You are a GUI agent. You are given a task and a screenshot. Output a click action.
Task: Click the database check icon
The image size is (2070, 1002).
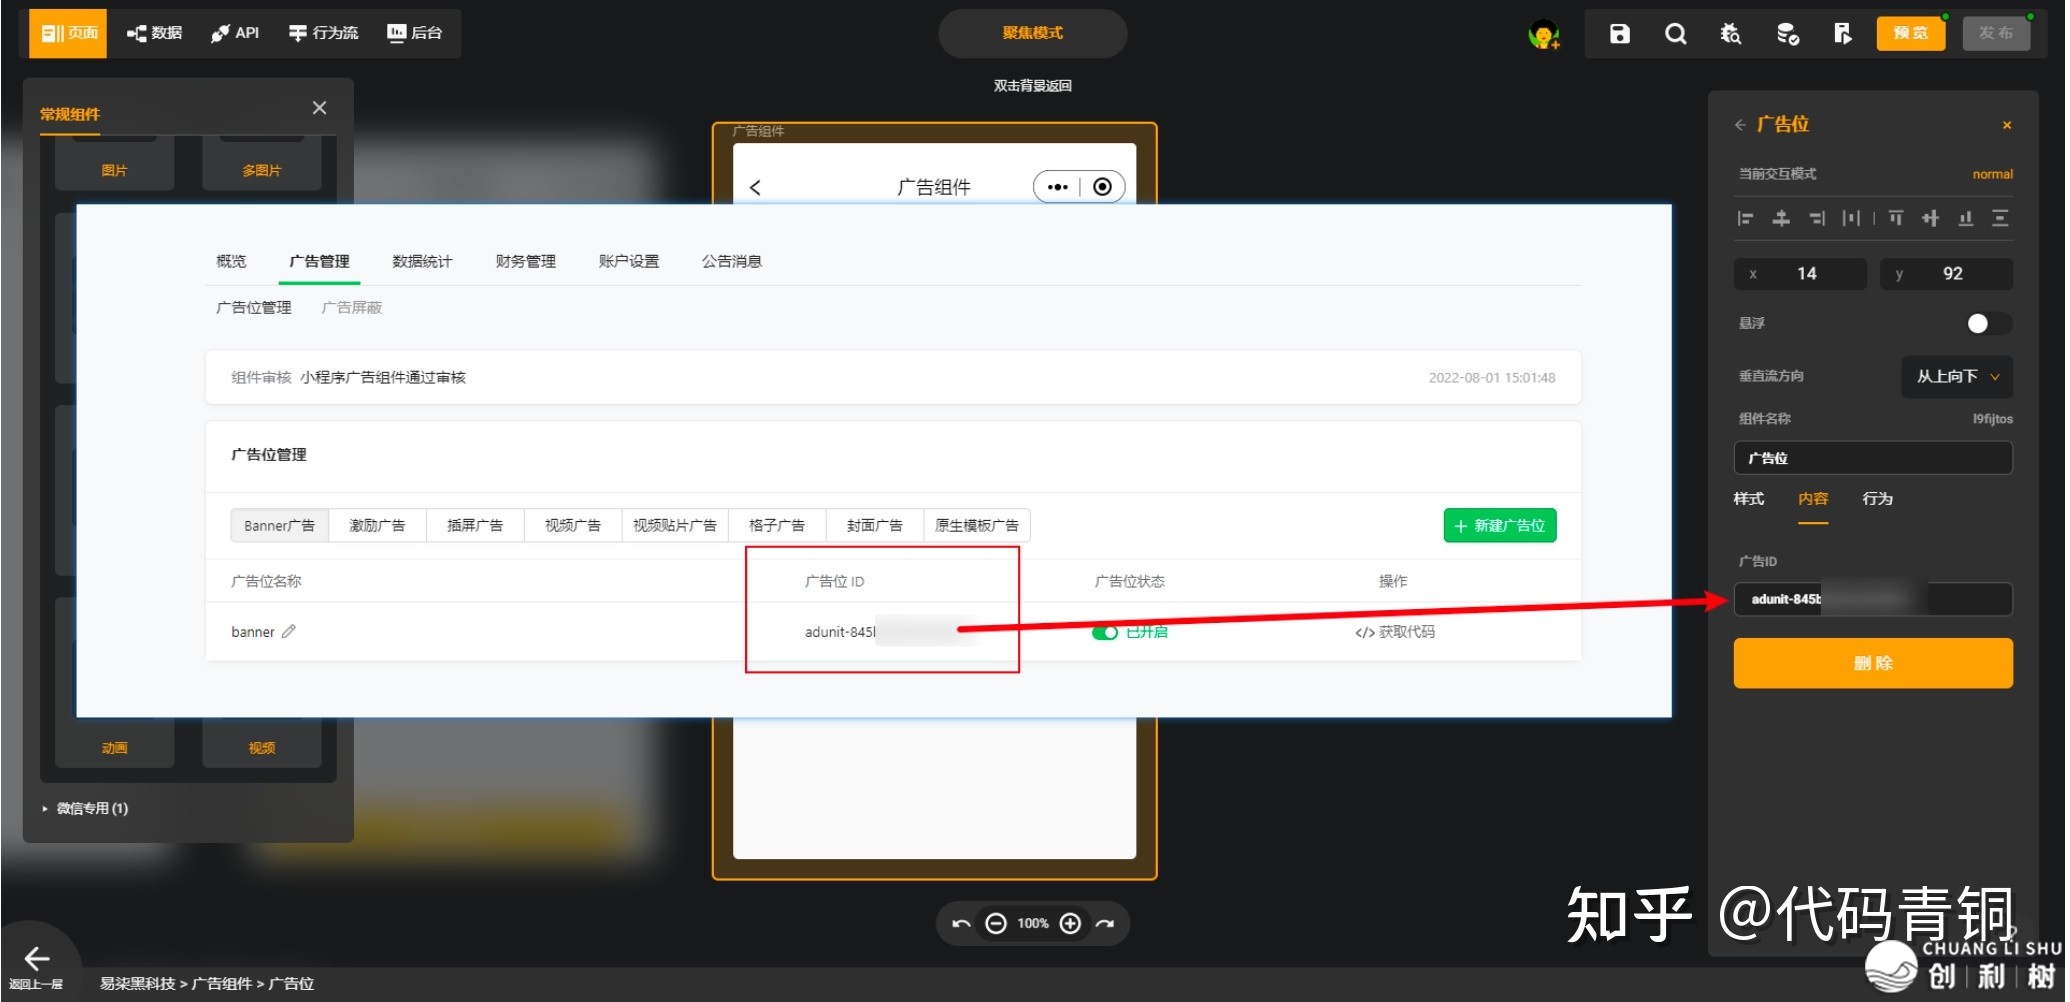pos(1788,34)
